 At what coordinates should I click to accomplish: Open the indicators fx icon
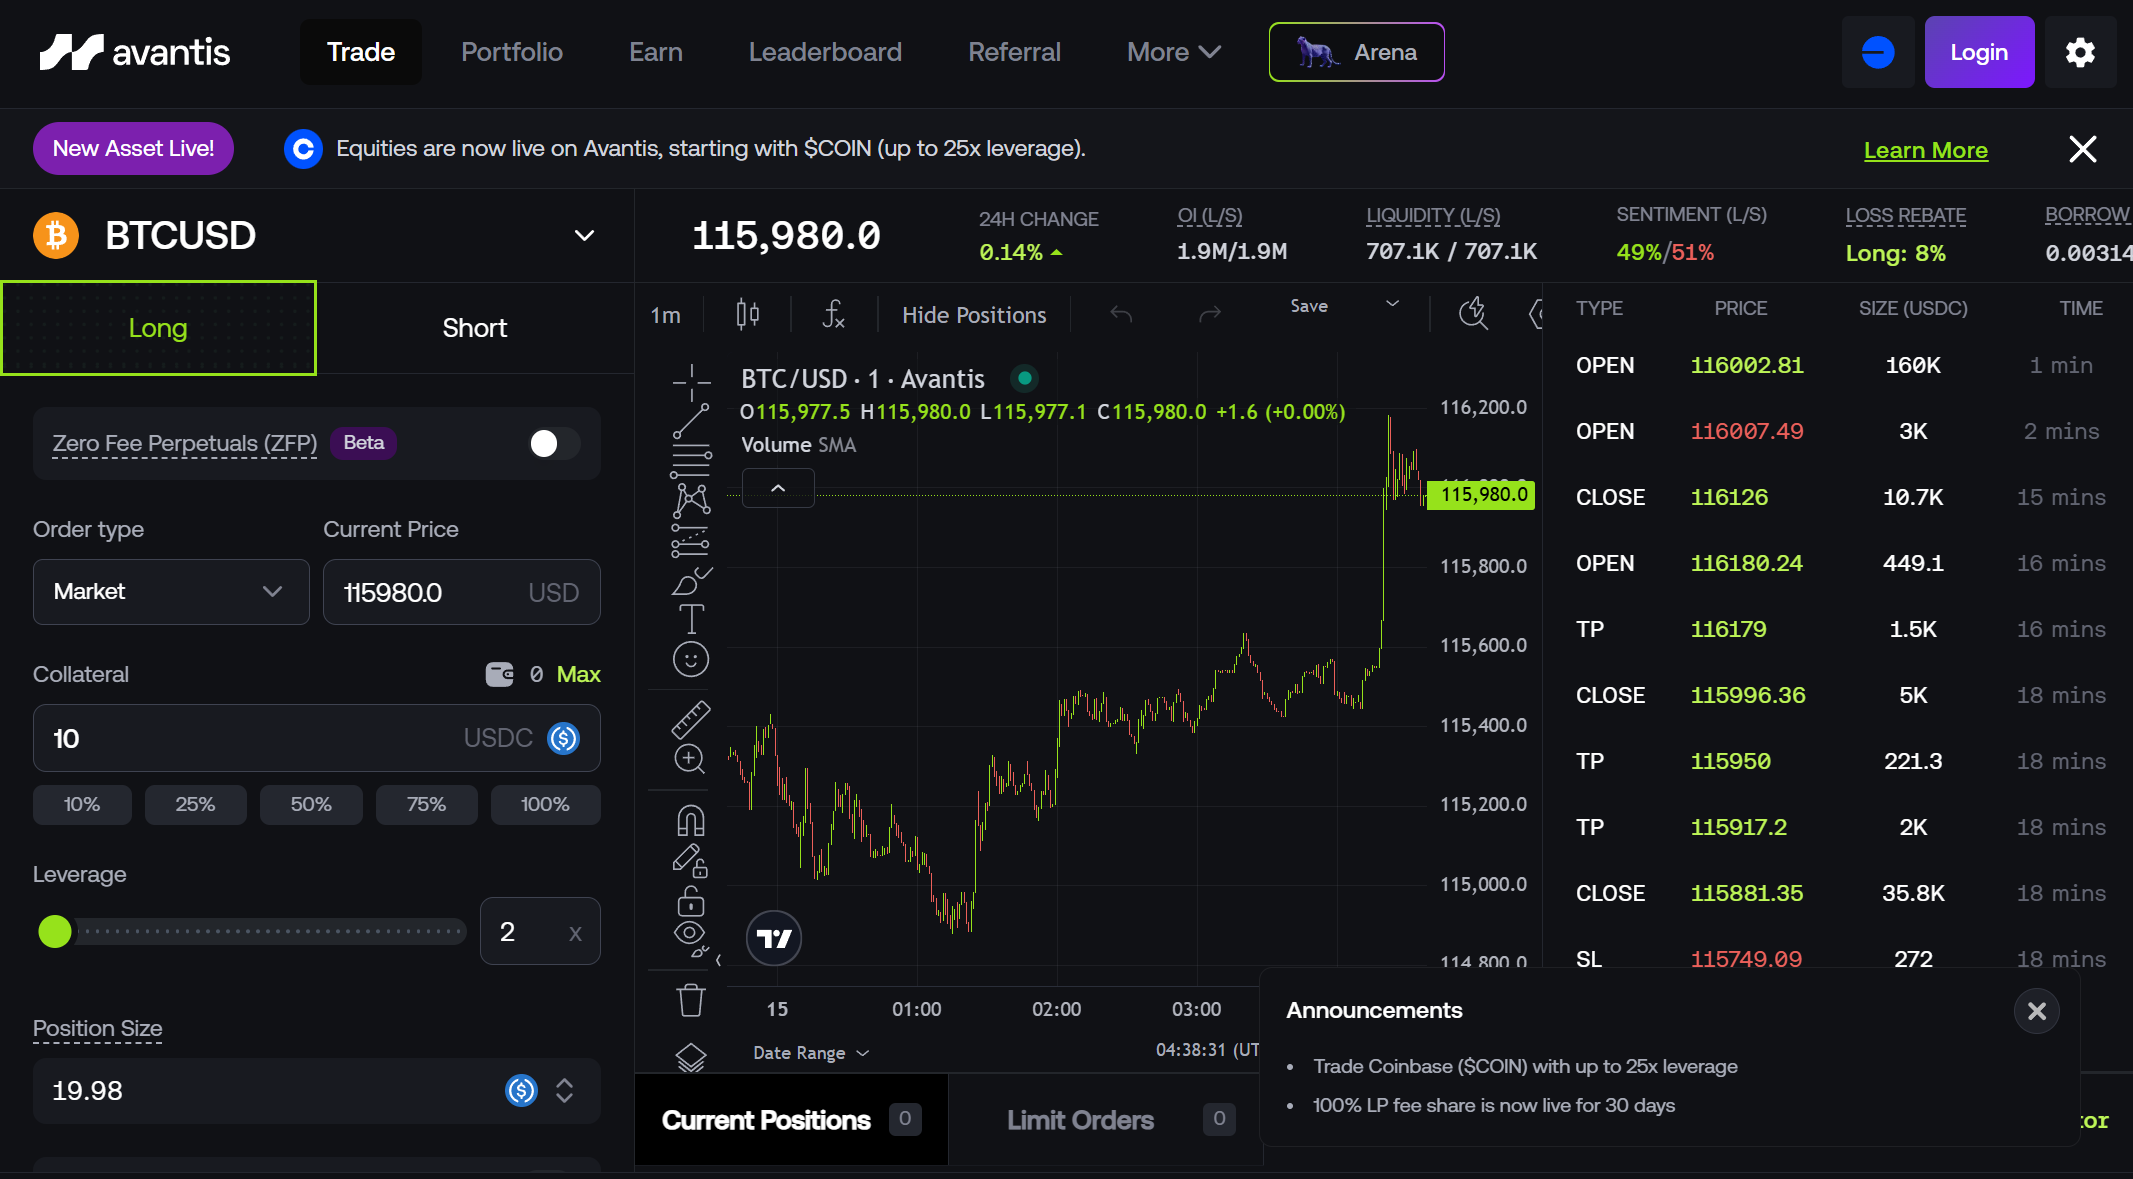click(833, 315)
